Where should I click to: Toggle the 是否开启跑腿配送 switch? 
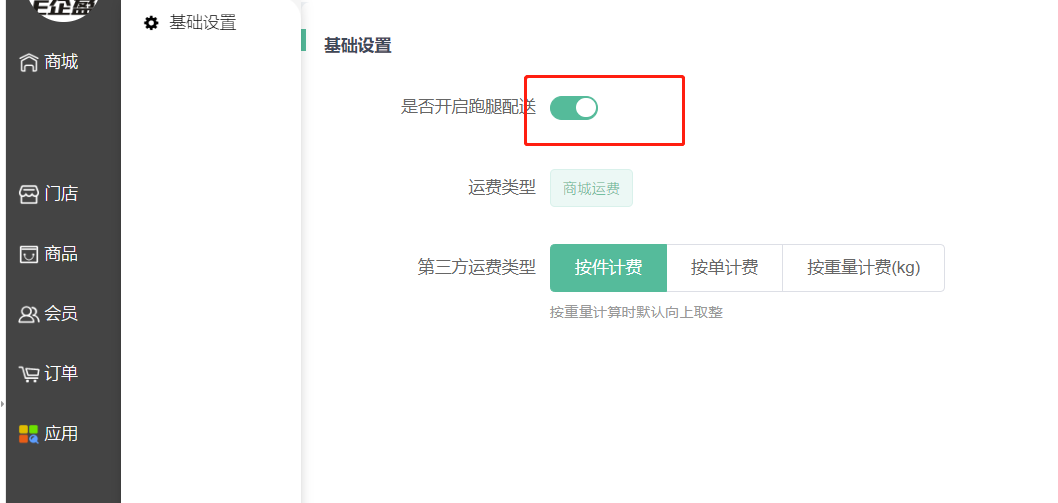(574, 107)
